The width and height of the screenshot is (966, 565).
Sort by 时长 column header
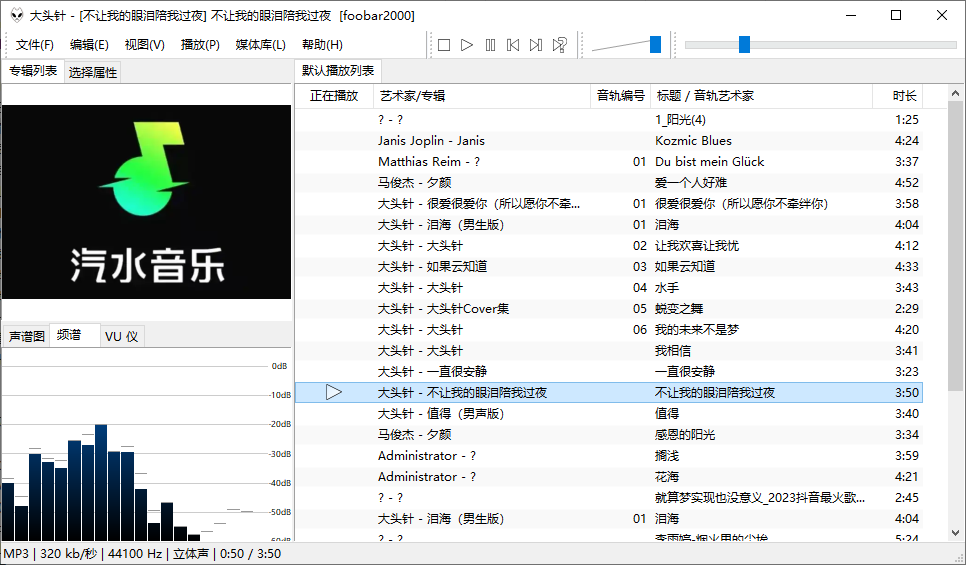pos(904,96)
